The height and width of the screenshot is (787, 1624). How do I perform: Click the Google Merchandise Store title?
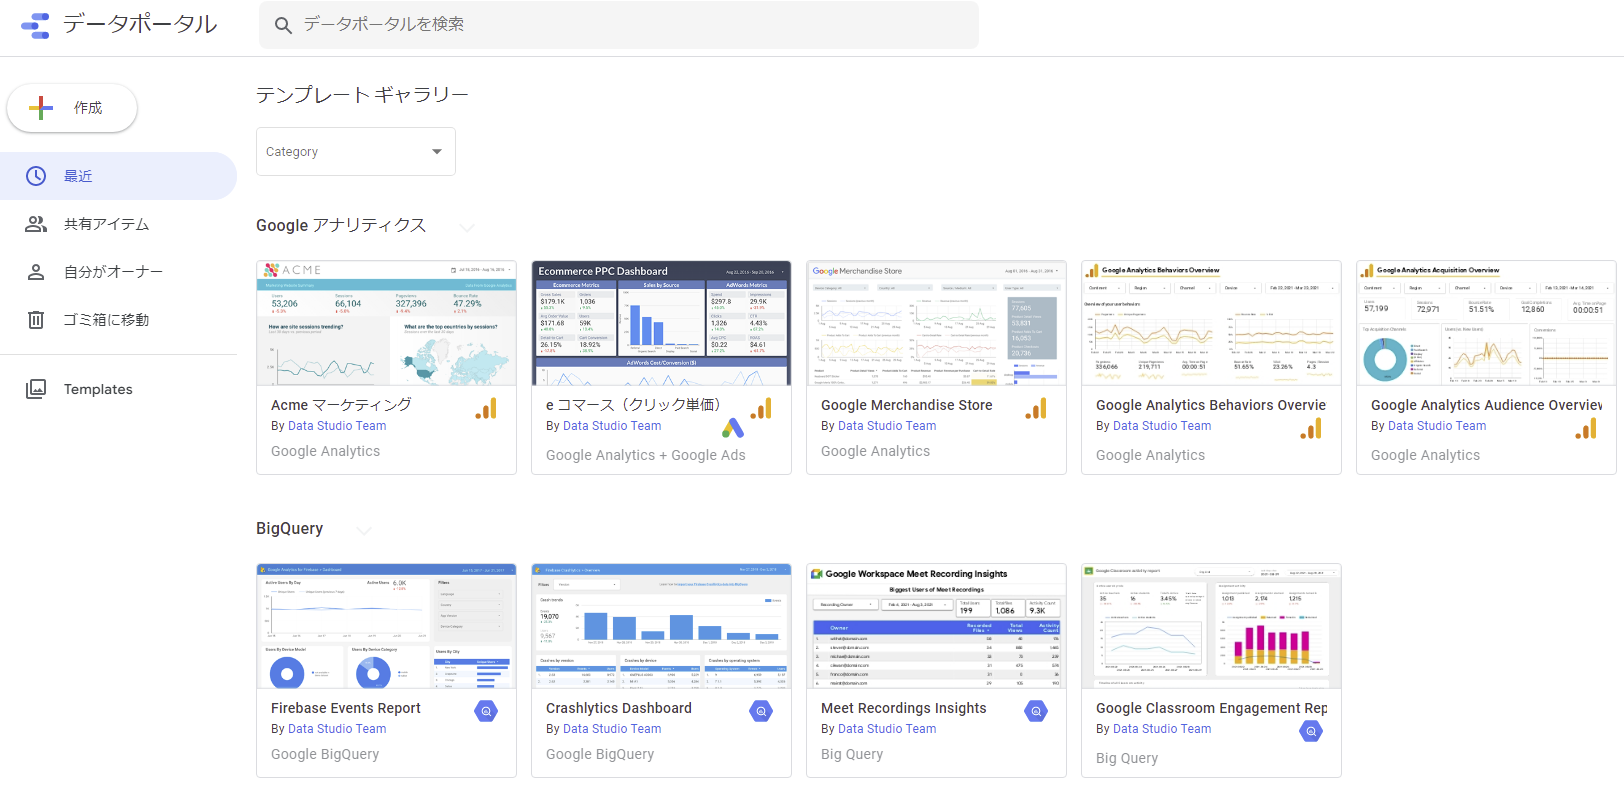coord(907,405)
